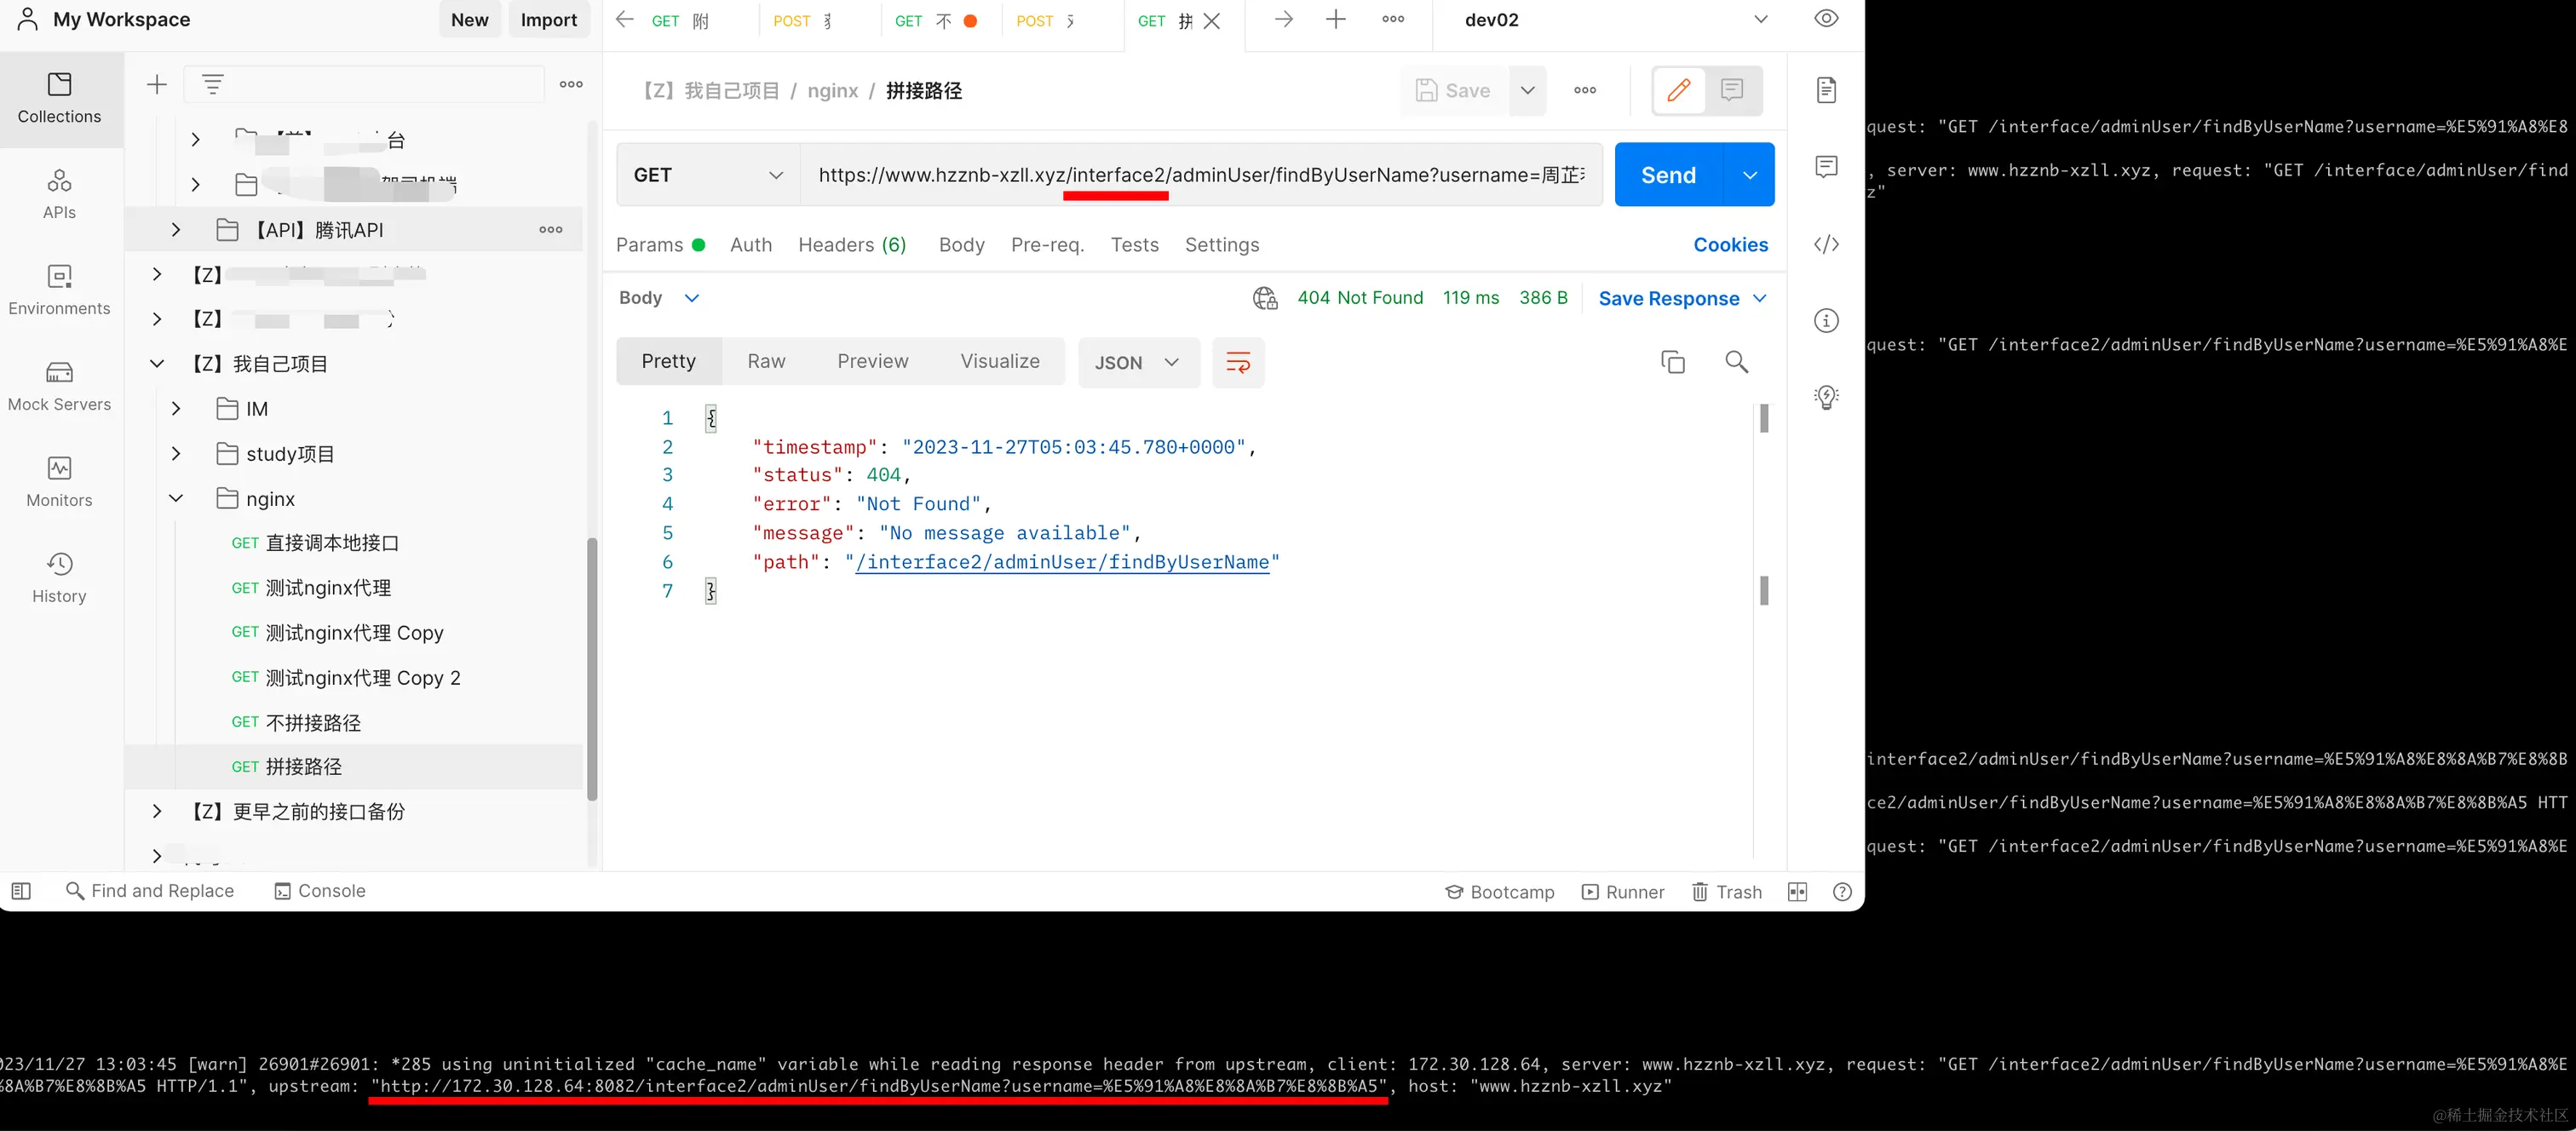Viewport: 2576px width, 1131px height.
Task: Open the GET method dropdown
Action: point(707,175)
